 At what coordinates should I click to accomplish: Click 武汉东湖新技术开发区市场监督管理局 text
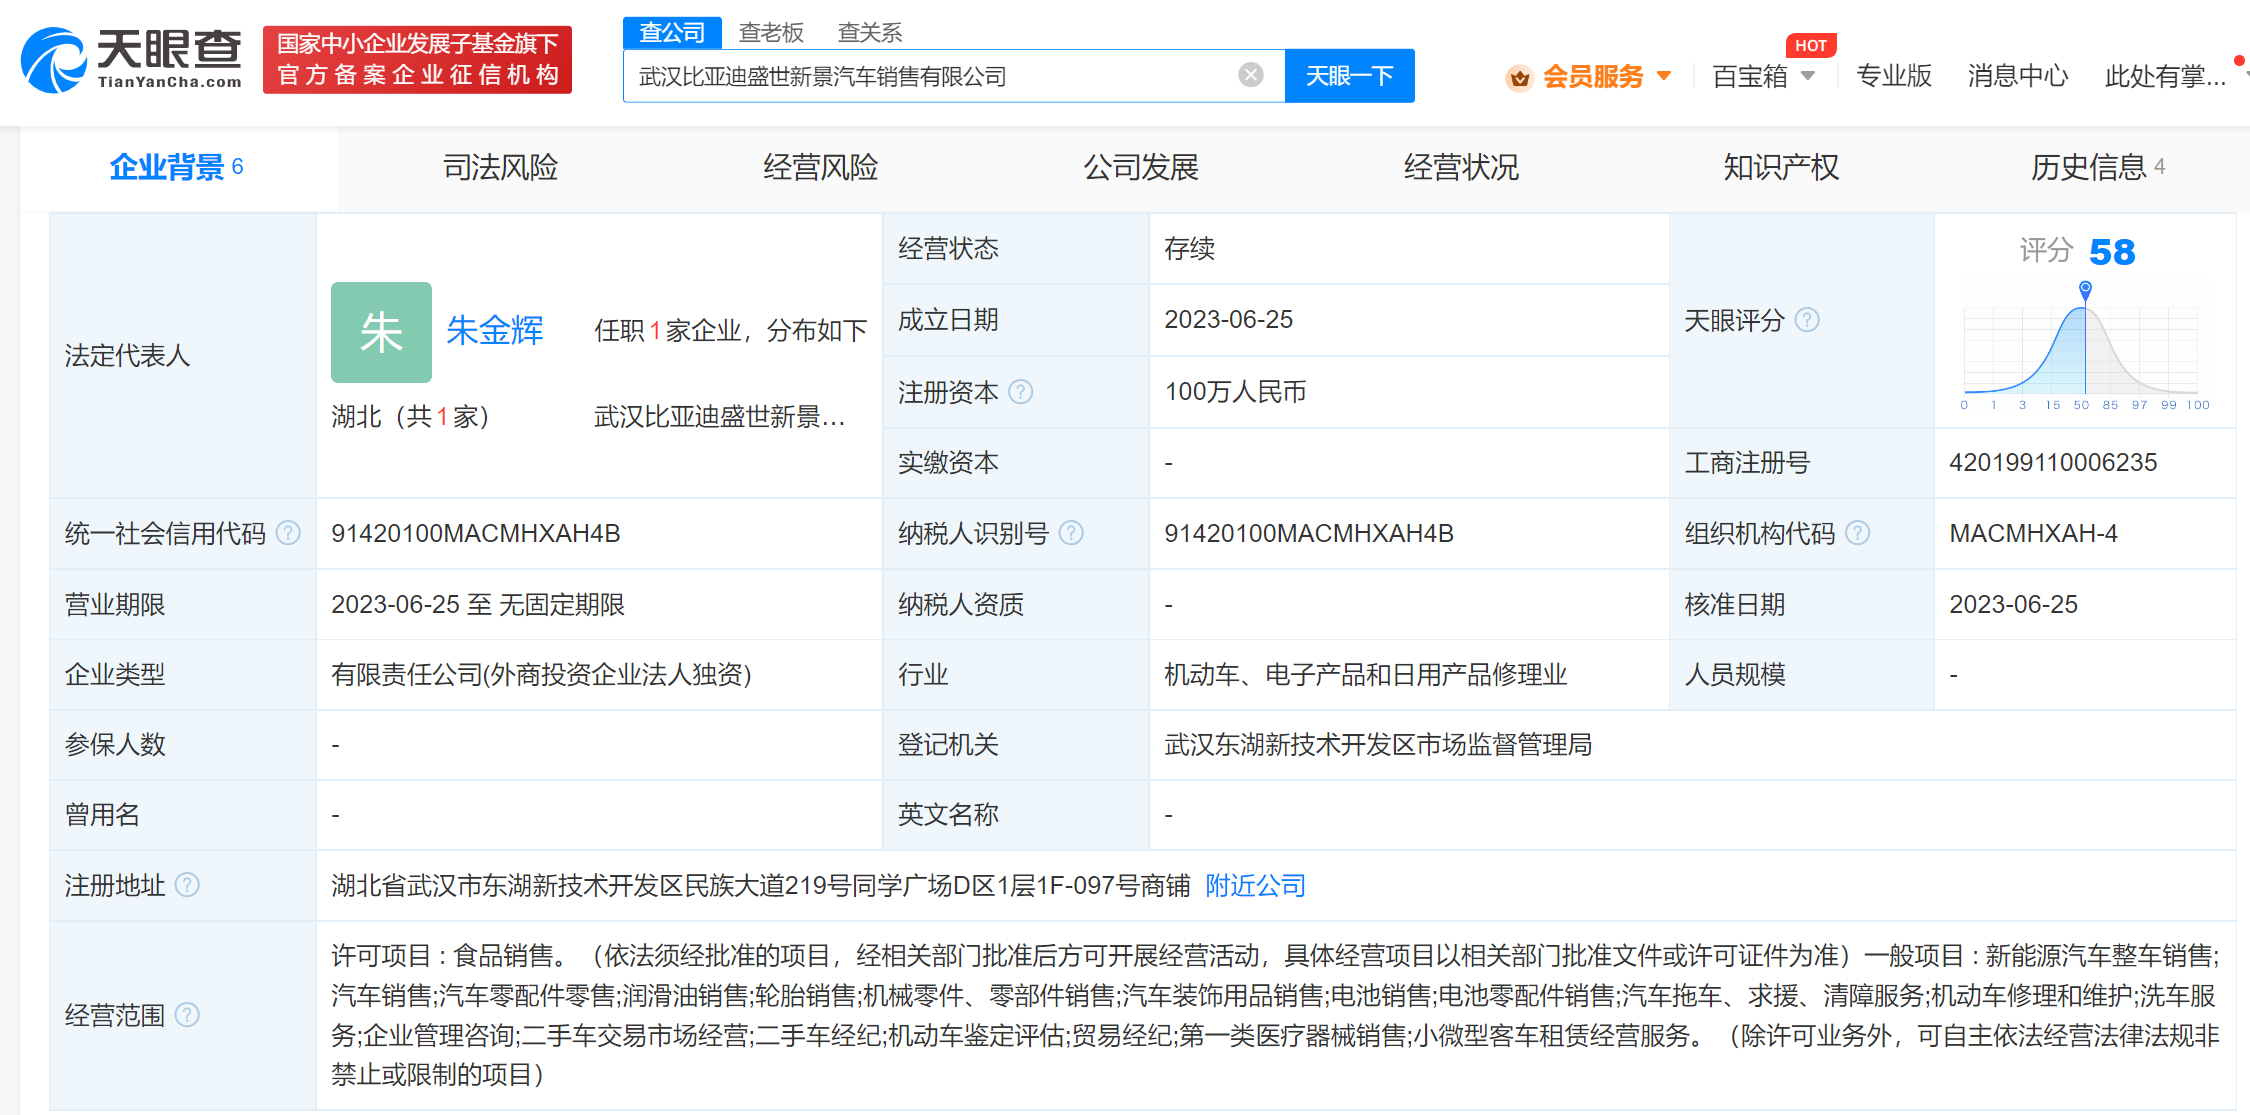(x=1378, y=745)
